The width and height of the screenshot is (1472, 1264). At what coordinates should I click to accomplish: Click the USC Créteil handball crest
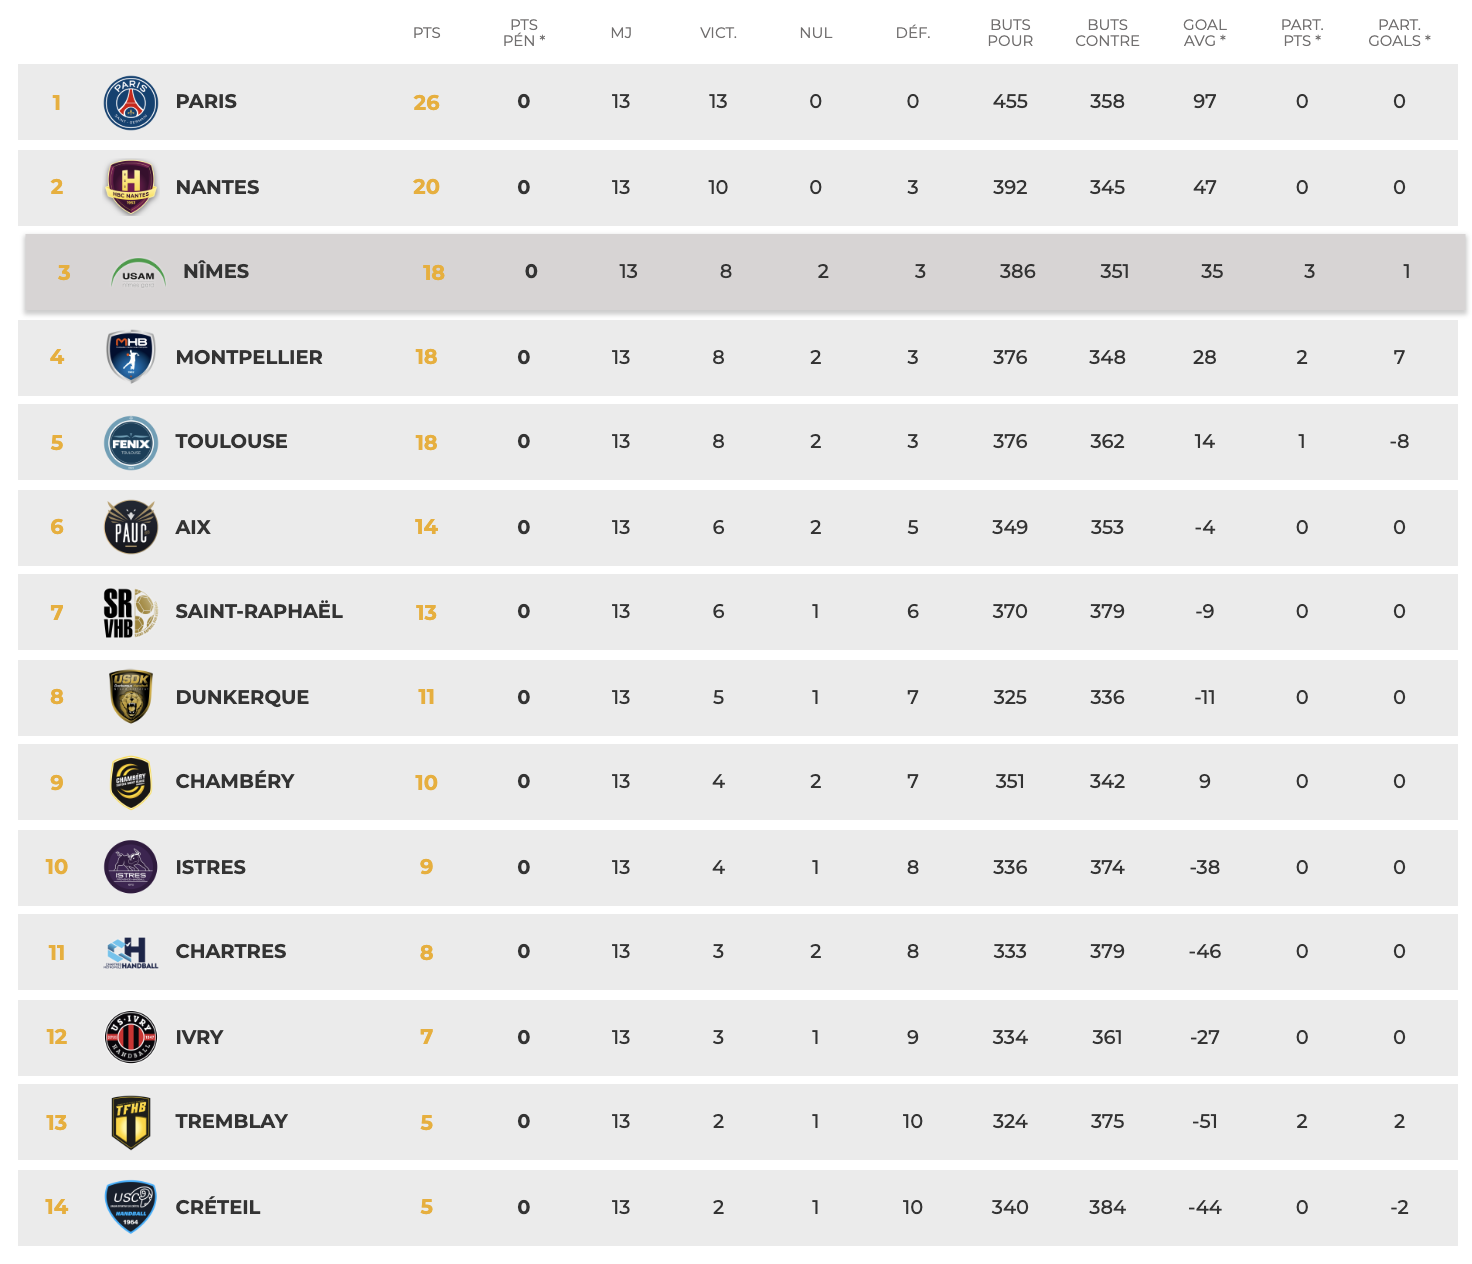click(131, 1207)
